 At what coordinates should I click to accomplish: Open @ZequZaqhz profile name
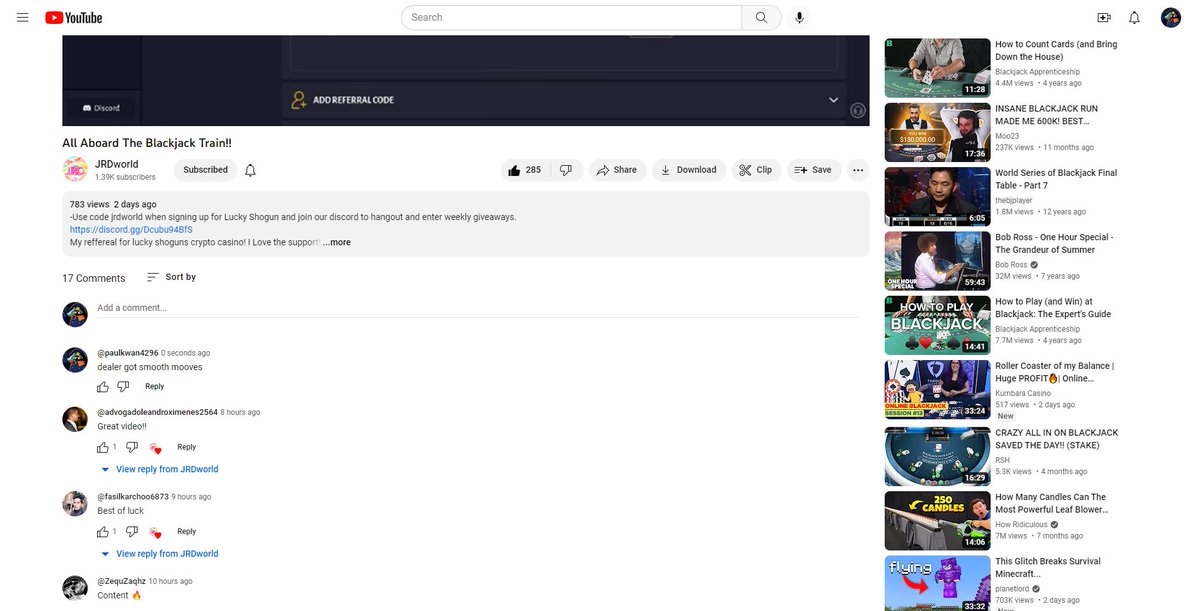point(121,581)
